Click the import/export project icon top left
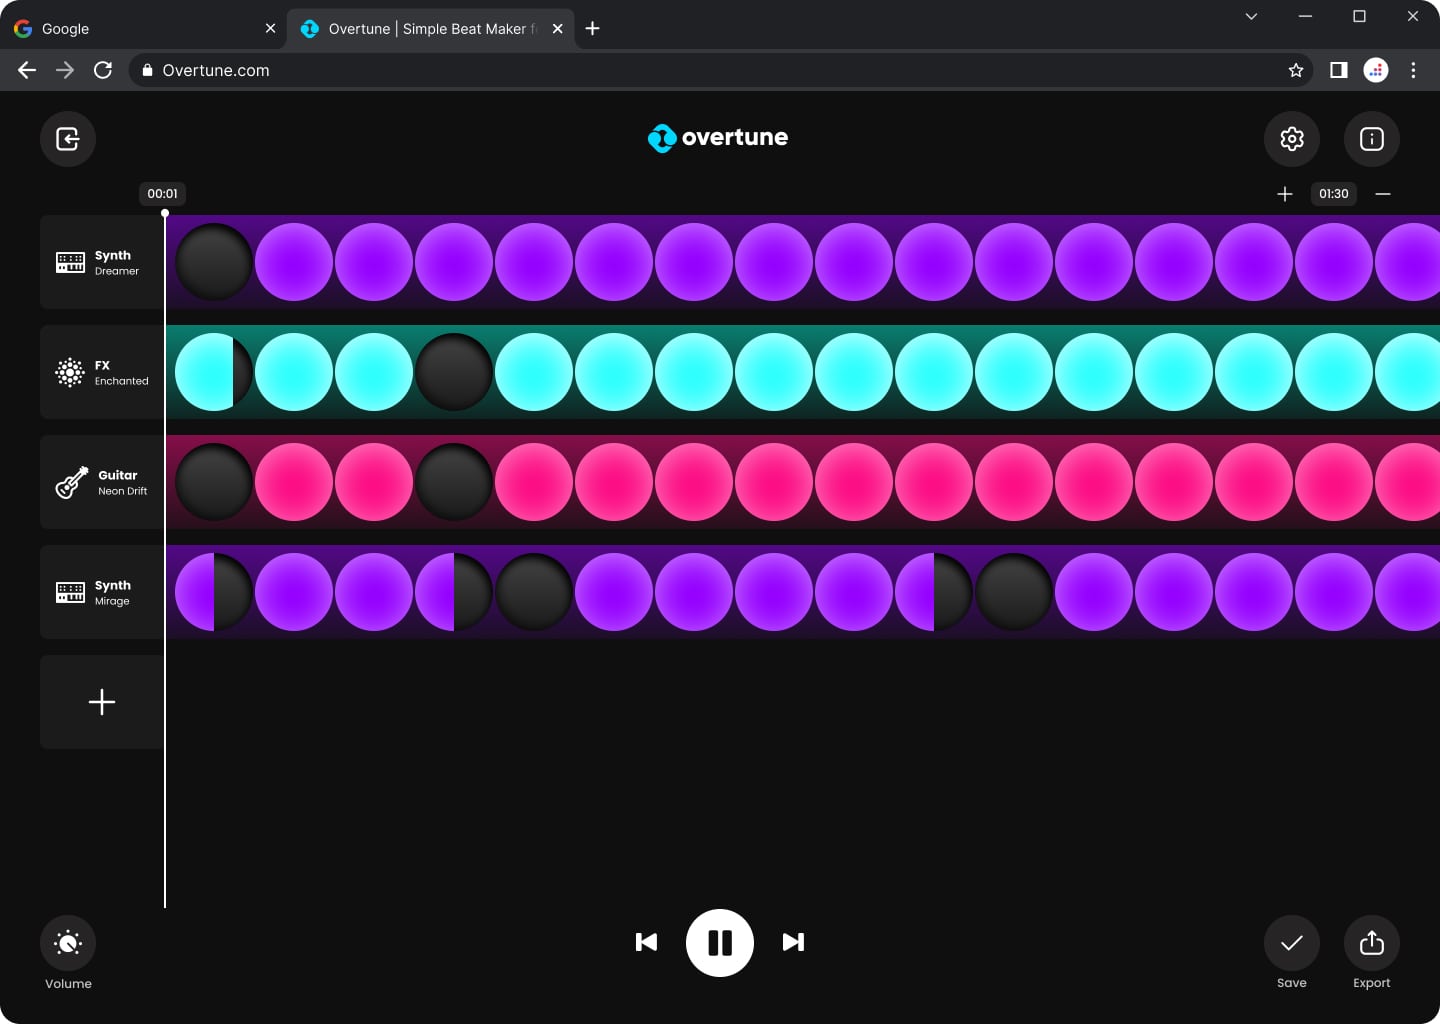The height and width of the screenshot is (1024, 1440). [x=67, y=139]
